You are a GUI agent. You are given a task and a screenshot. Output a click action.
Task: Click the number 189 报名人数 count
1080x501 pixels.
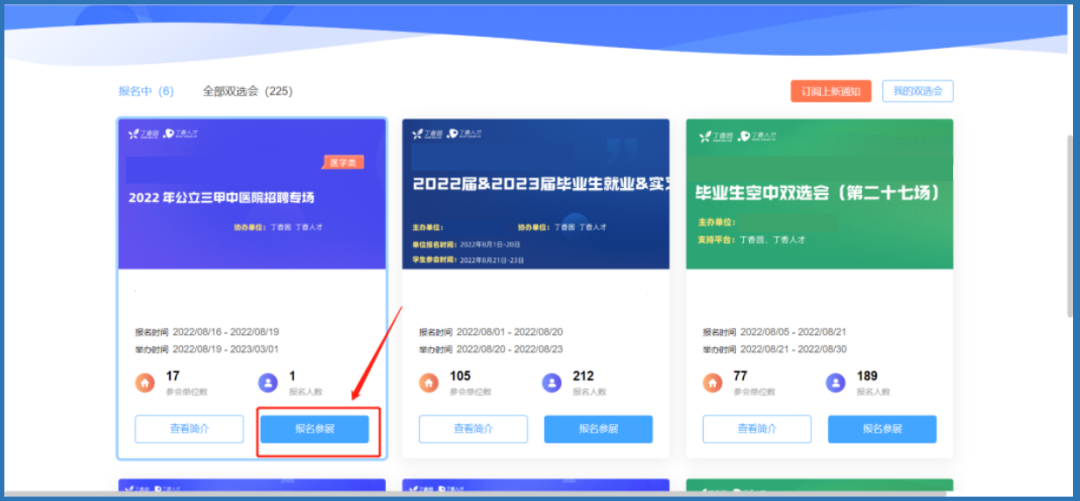tap(867, 376)
